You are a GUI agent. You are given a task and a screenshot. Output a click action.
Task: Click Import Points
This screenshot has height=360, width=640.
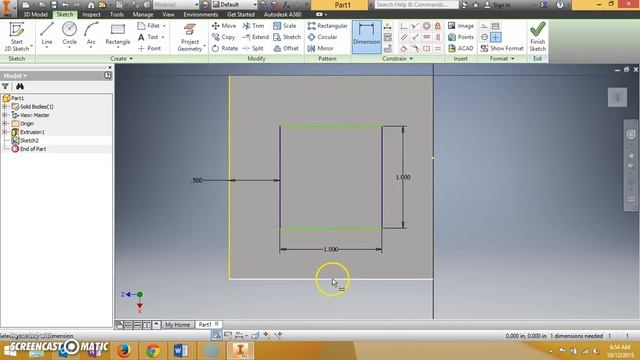click(x=461, y=37)
